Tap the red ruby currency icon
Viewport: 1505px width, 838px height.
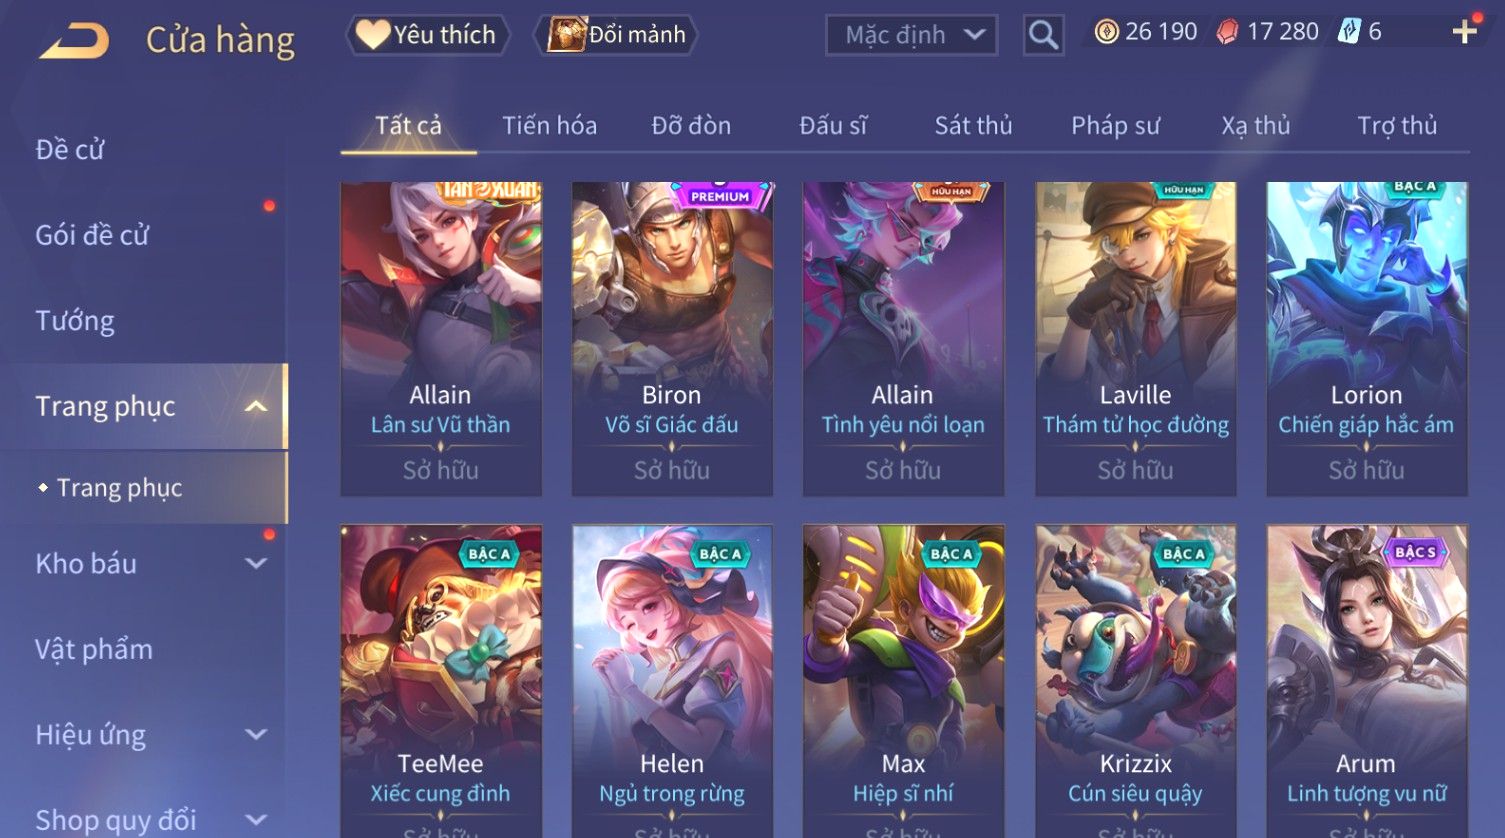click(1228, 33)
